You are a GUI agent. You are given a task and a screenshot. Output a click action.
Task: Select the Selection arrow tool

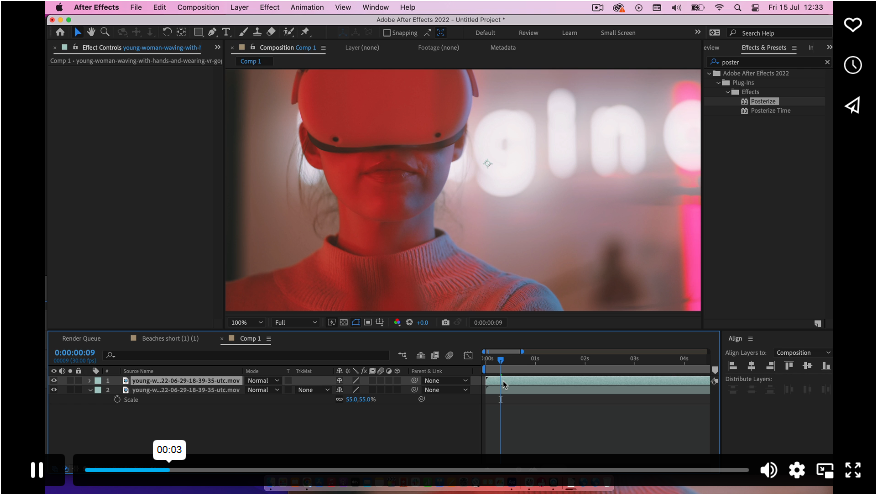[x=78, y=32]
